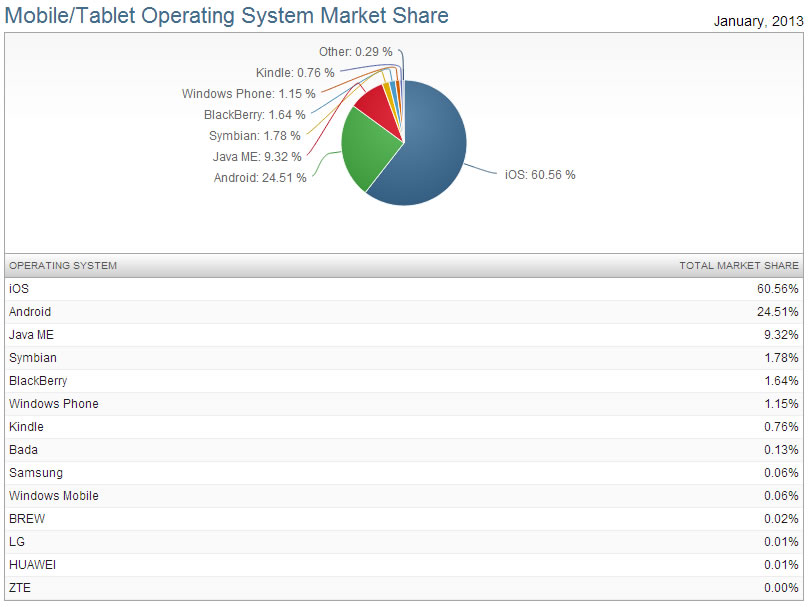The image size is (810, 607).
Task: Select the 'Symbian: 1.78 %' chart label
Action: (254, 135)
